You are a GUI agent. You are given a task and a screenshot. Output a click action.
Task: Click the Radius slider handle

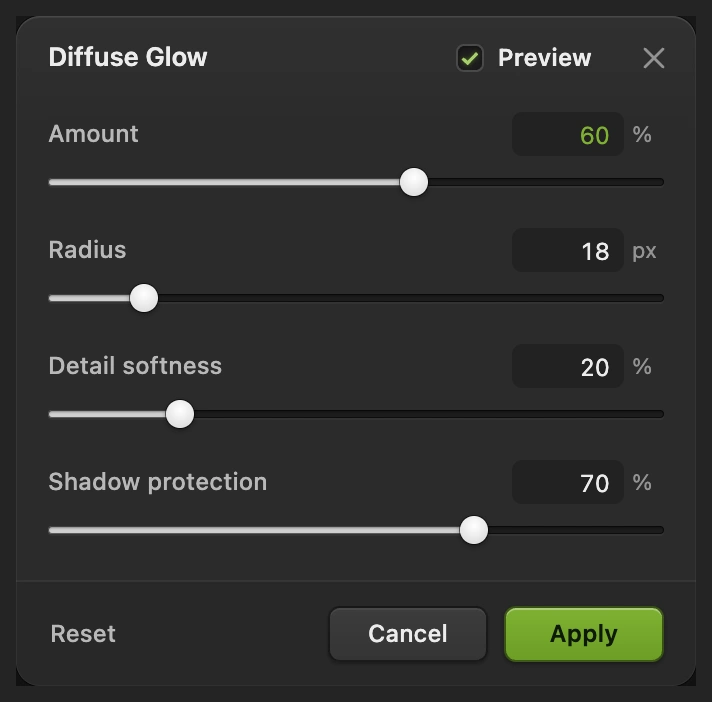[144, 298]
